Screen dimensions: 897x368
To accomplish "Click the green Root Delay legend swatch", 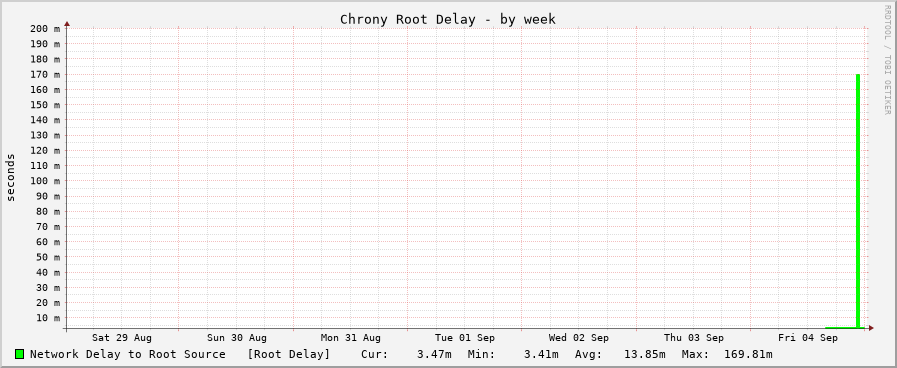I will pyautogui.click(x=19, y=354).
